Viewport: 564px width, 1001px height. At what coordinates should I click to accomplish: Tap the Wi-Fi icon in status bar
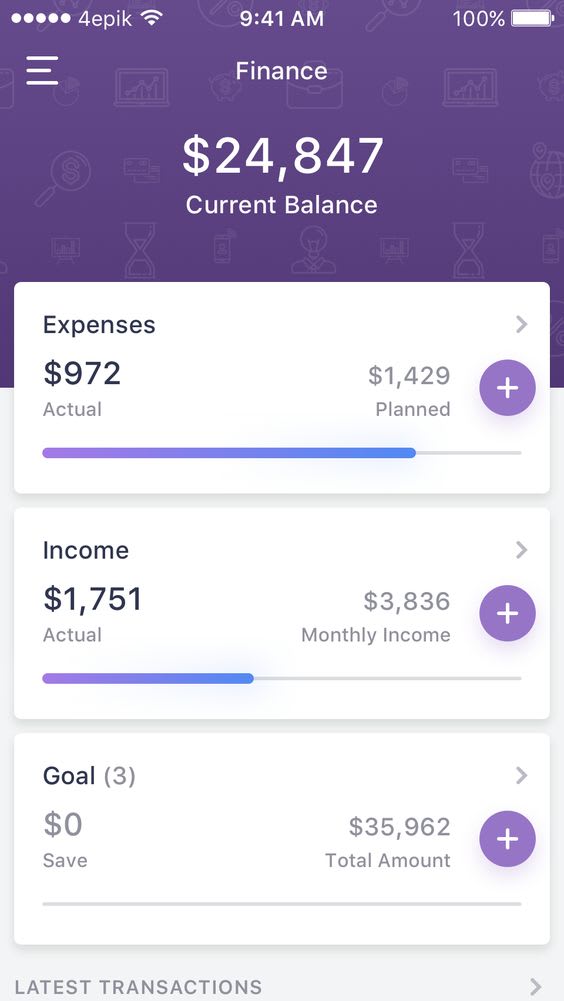tap(151, 18)
